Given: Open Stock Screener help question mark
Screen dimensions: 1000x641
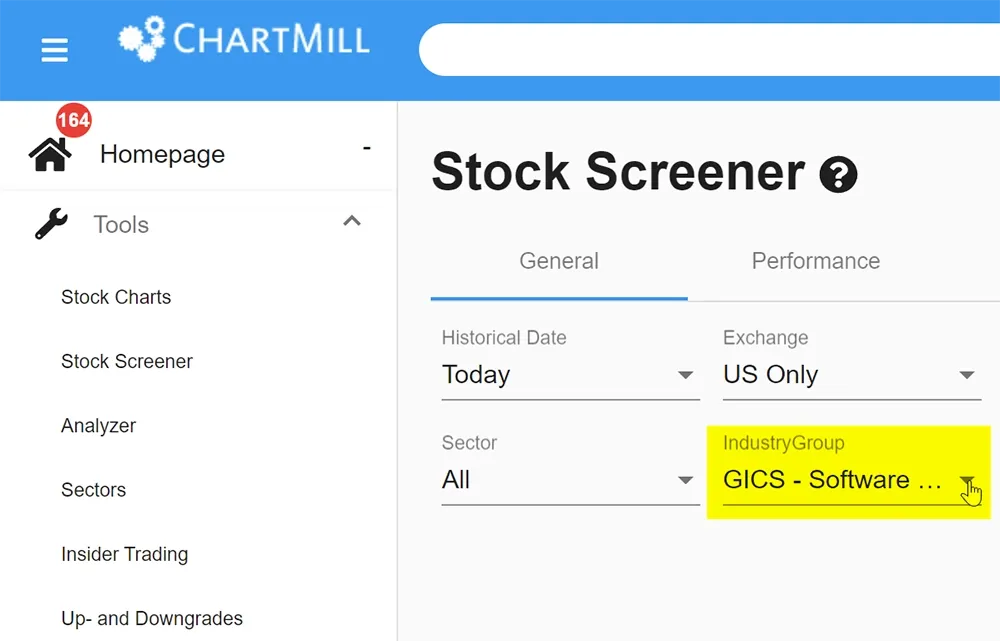Looking at the screenshot, I should [838, 174].
